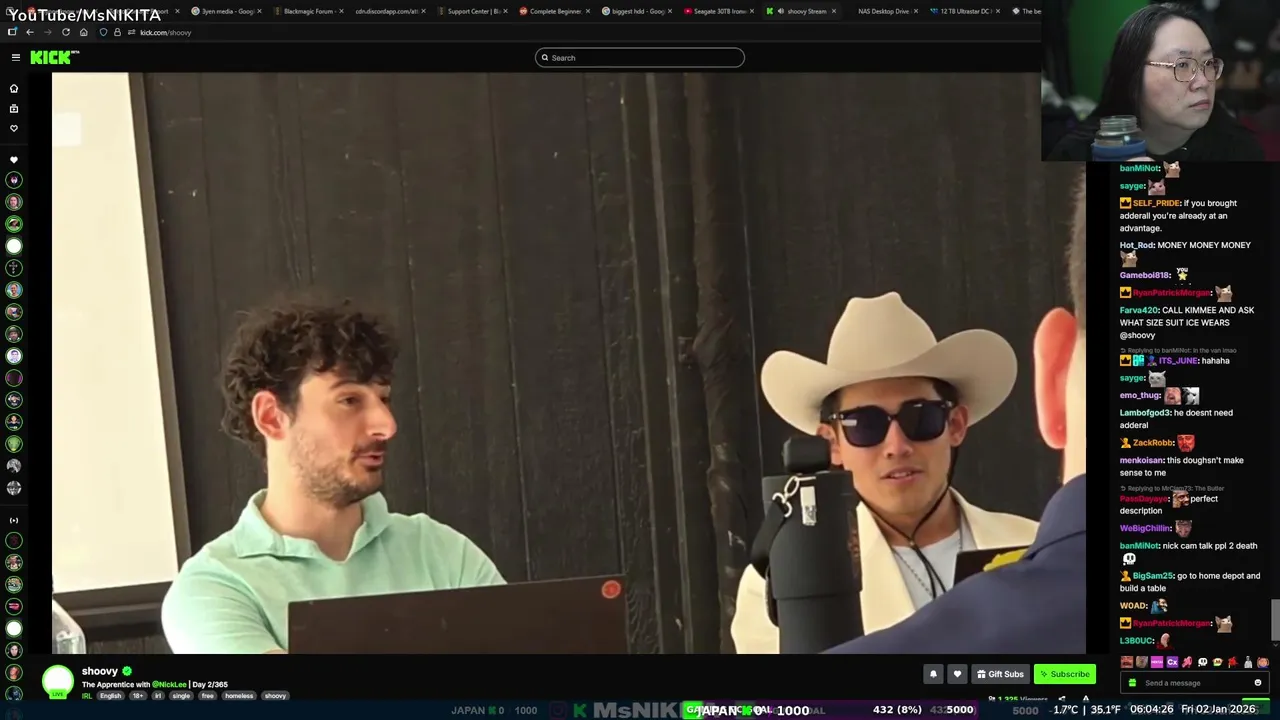Viewport: 1280px width, 720px height.
Task: Click the padlock site info icon
Action: pyautogui.click(x=117, y=32)
